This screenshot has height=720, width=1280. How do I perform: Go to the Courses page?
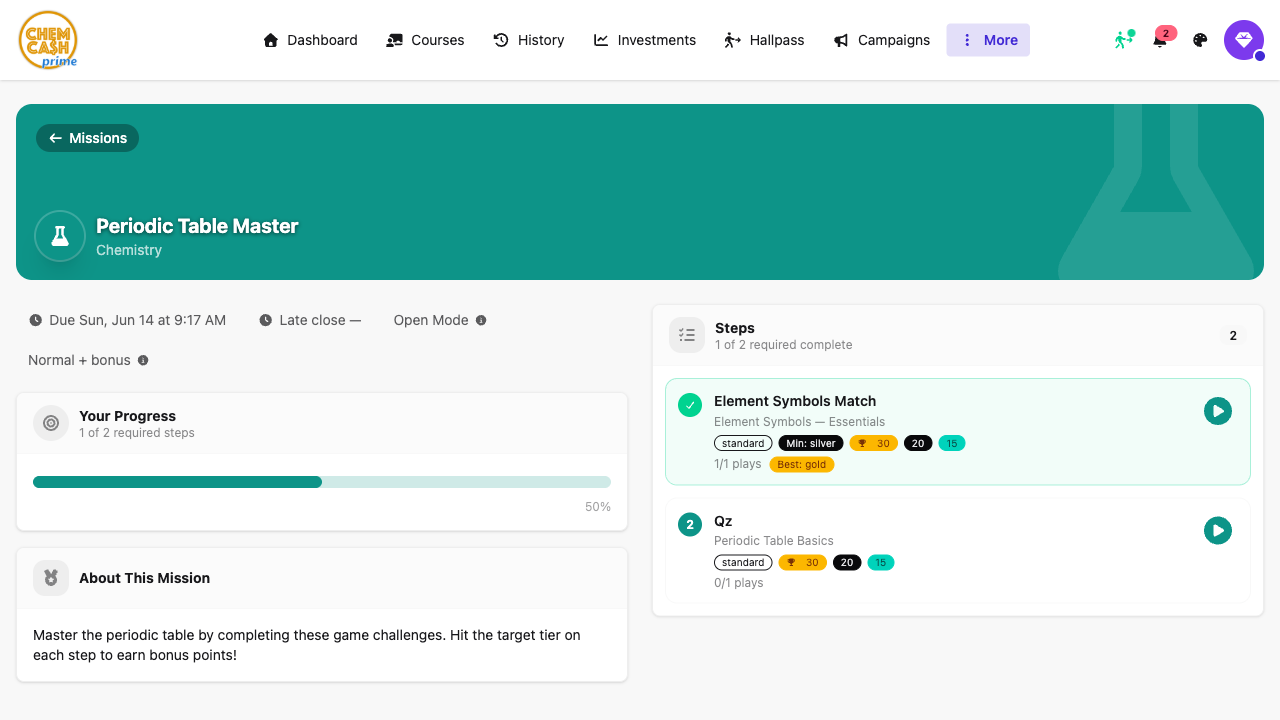tap(425, 40)
